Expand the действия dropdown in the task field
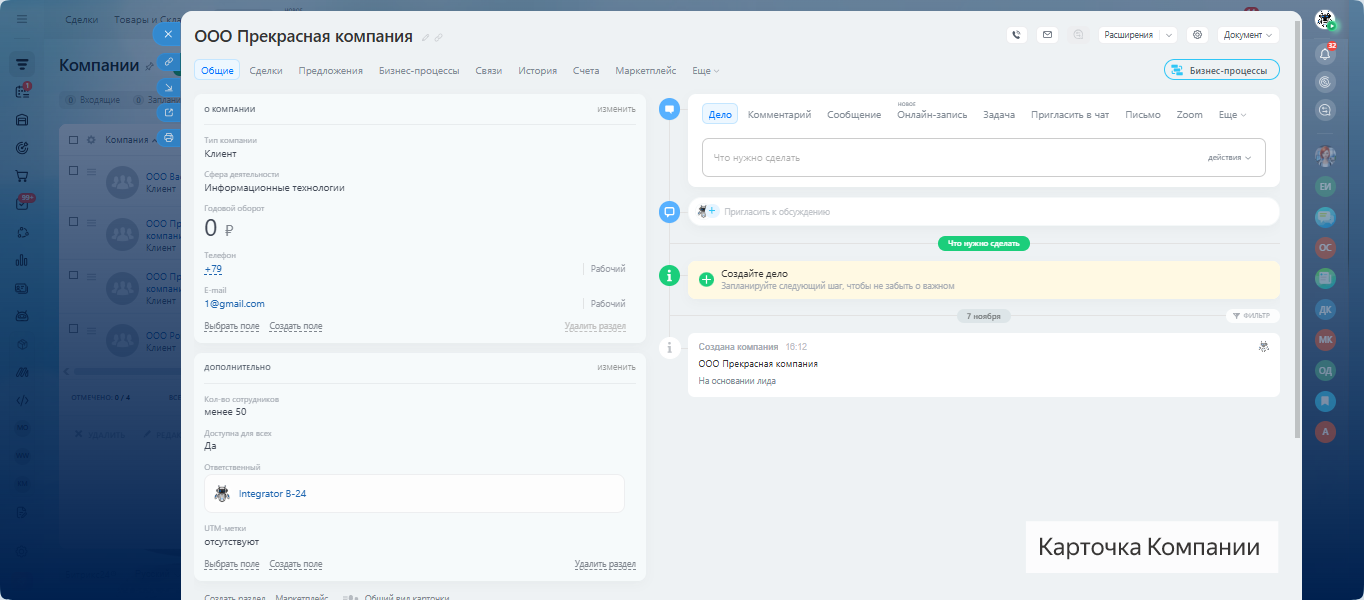 coord(1229,158)
